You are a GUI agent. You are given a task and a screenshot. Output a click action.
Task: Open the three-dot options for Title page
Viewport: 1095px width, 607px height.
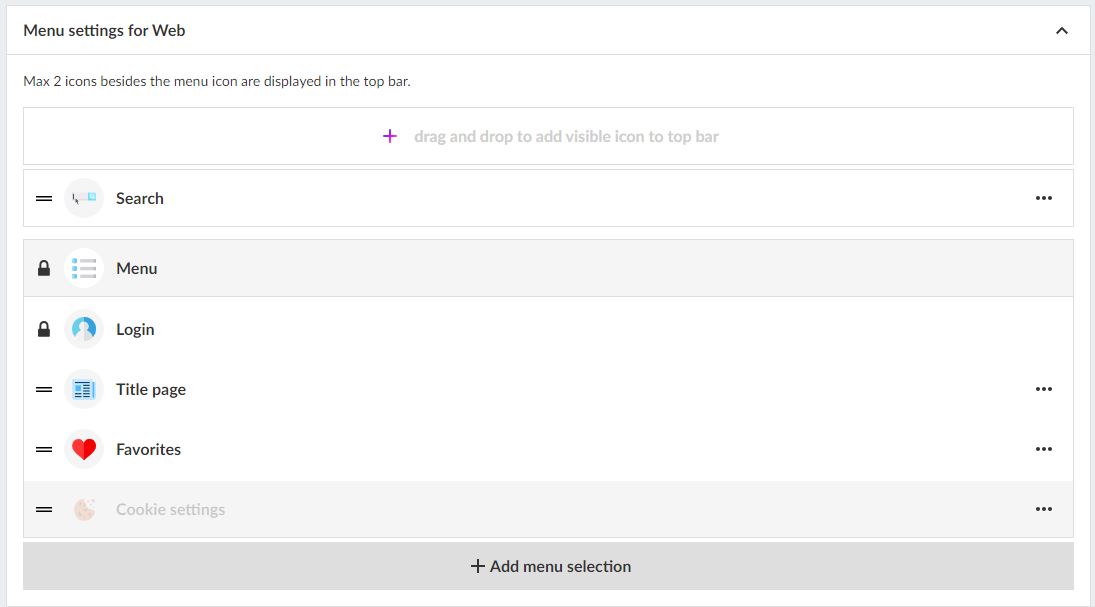point(1044,389)
